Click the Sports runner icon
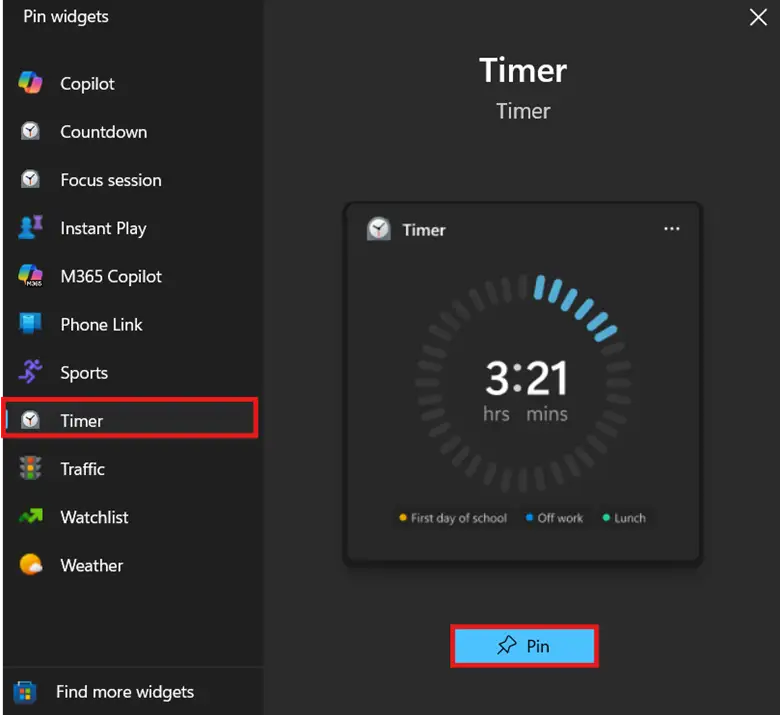 point(30,372)
